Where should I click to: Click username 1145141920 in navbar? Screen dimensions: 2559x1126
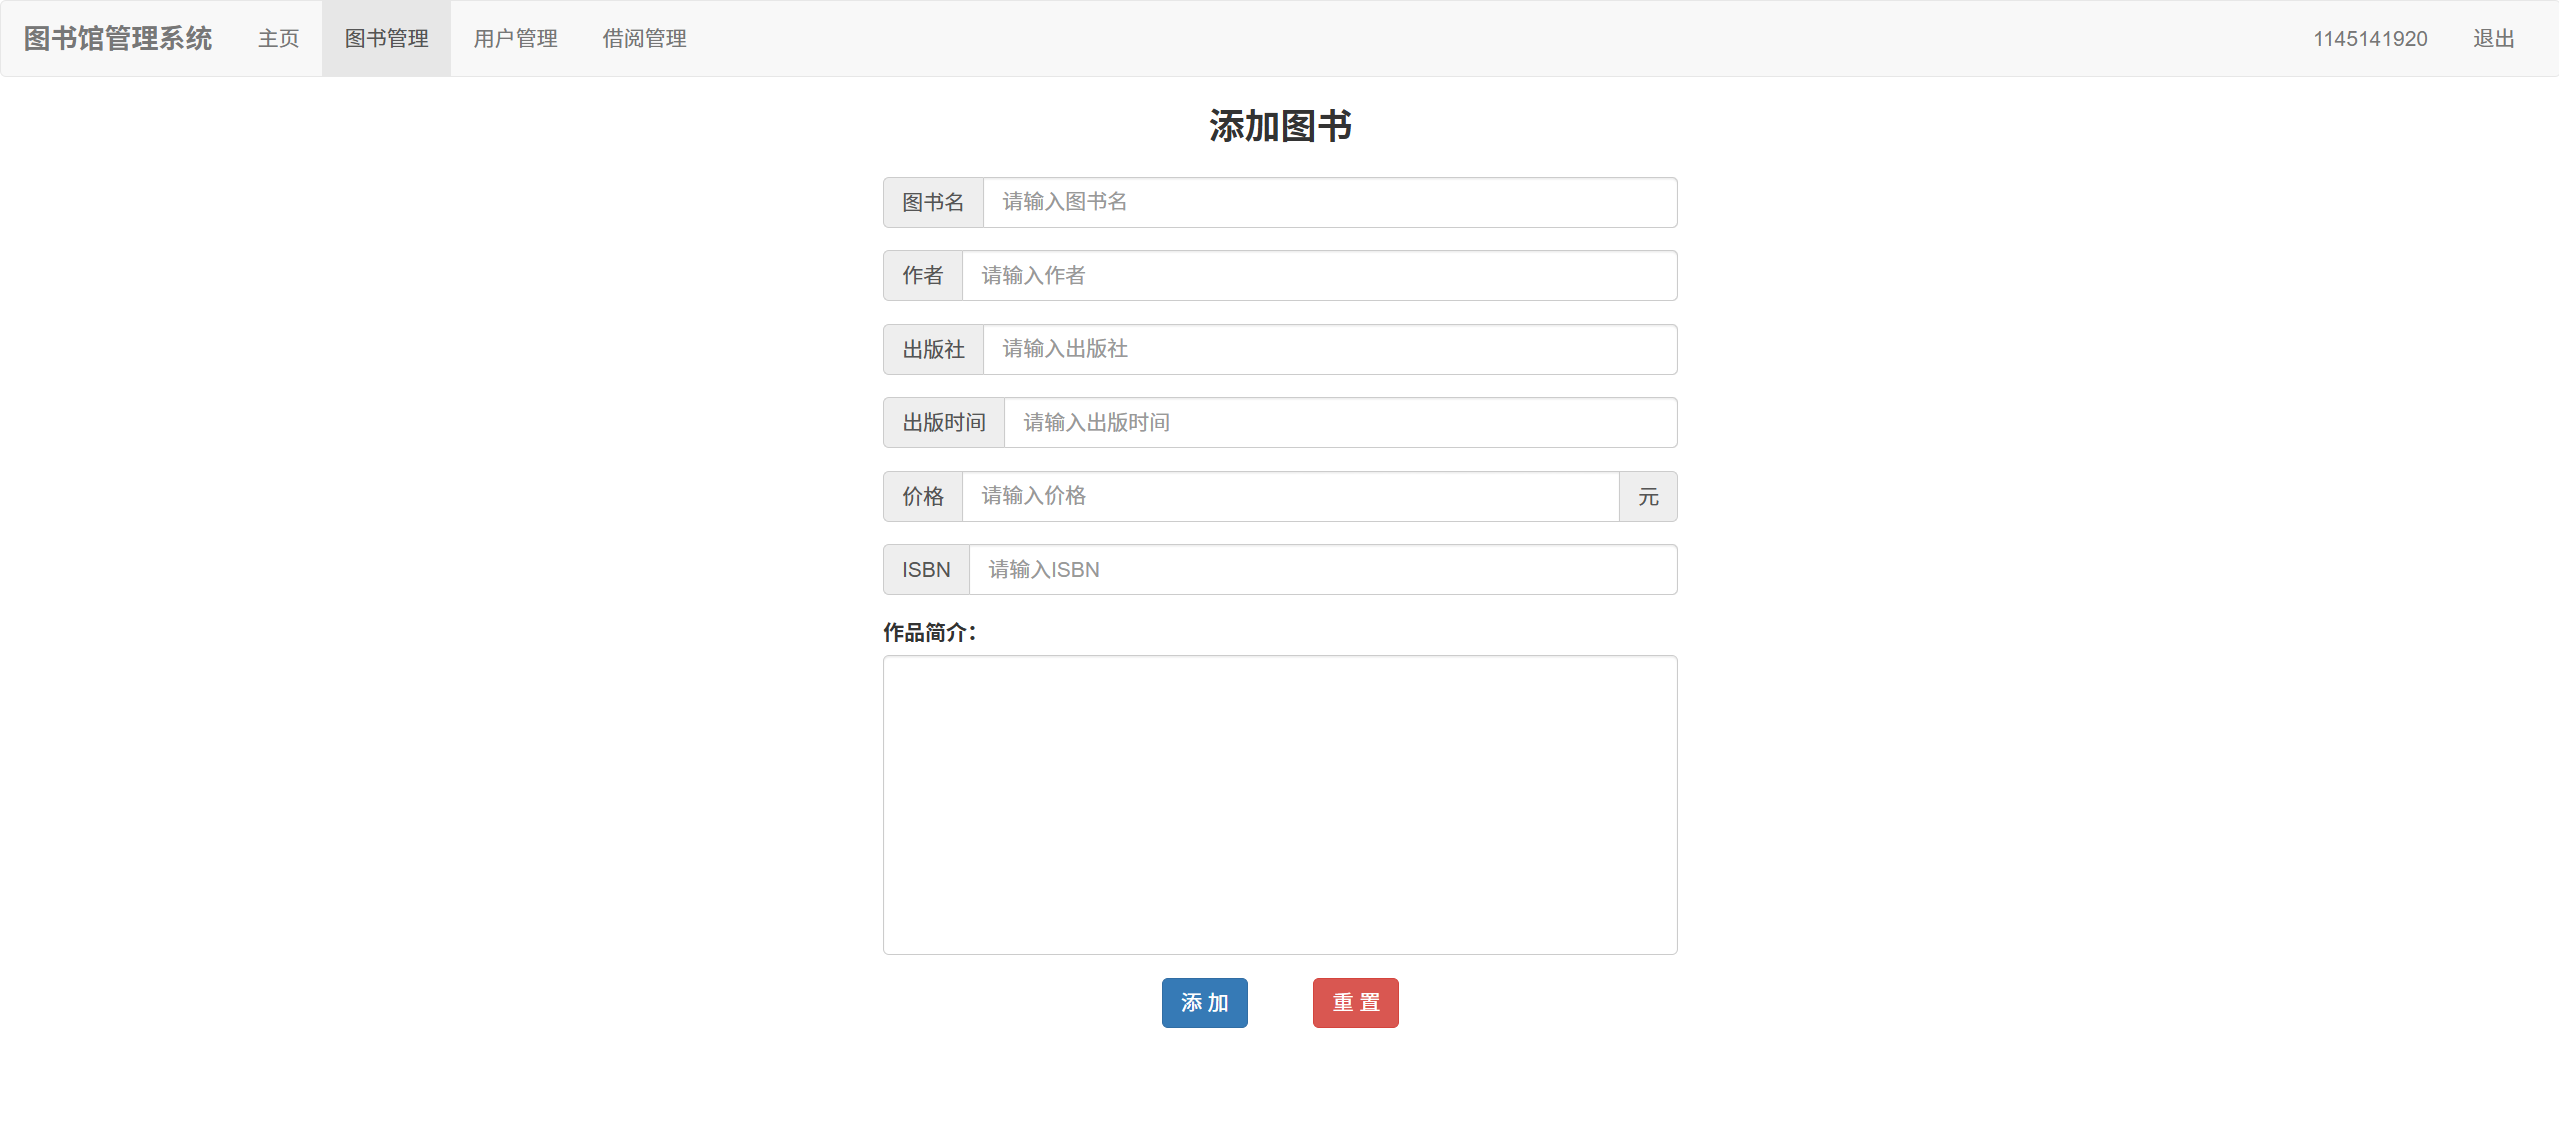tap(2370, 38)
